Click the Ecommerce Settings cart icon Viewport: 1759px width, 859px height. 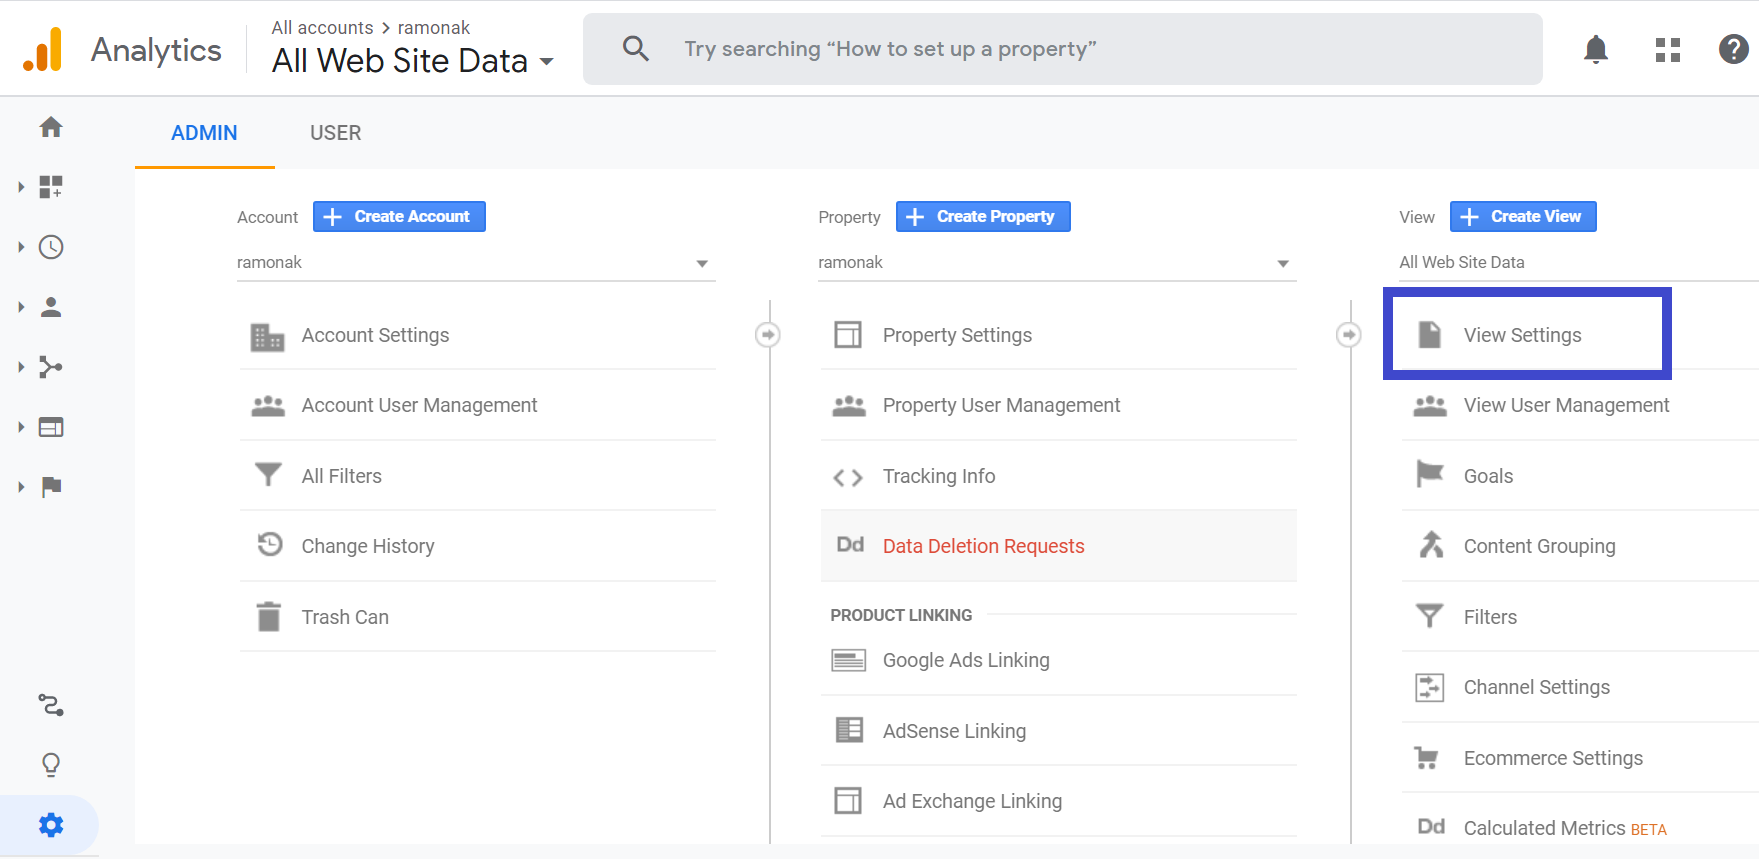click(x=1427, y=758)
